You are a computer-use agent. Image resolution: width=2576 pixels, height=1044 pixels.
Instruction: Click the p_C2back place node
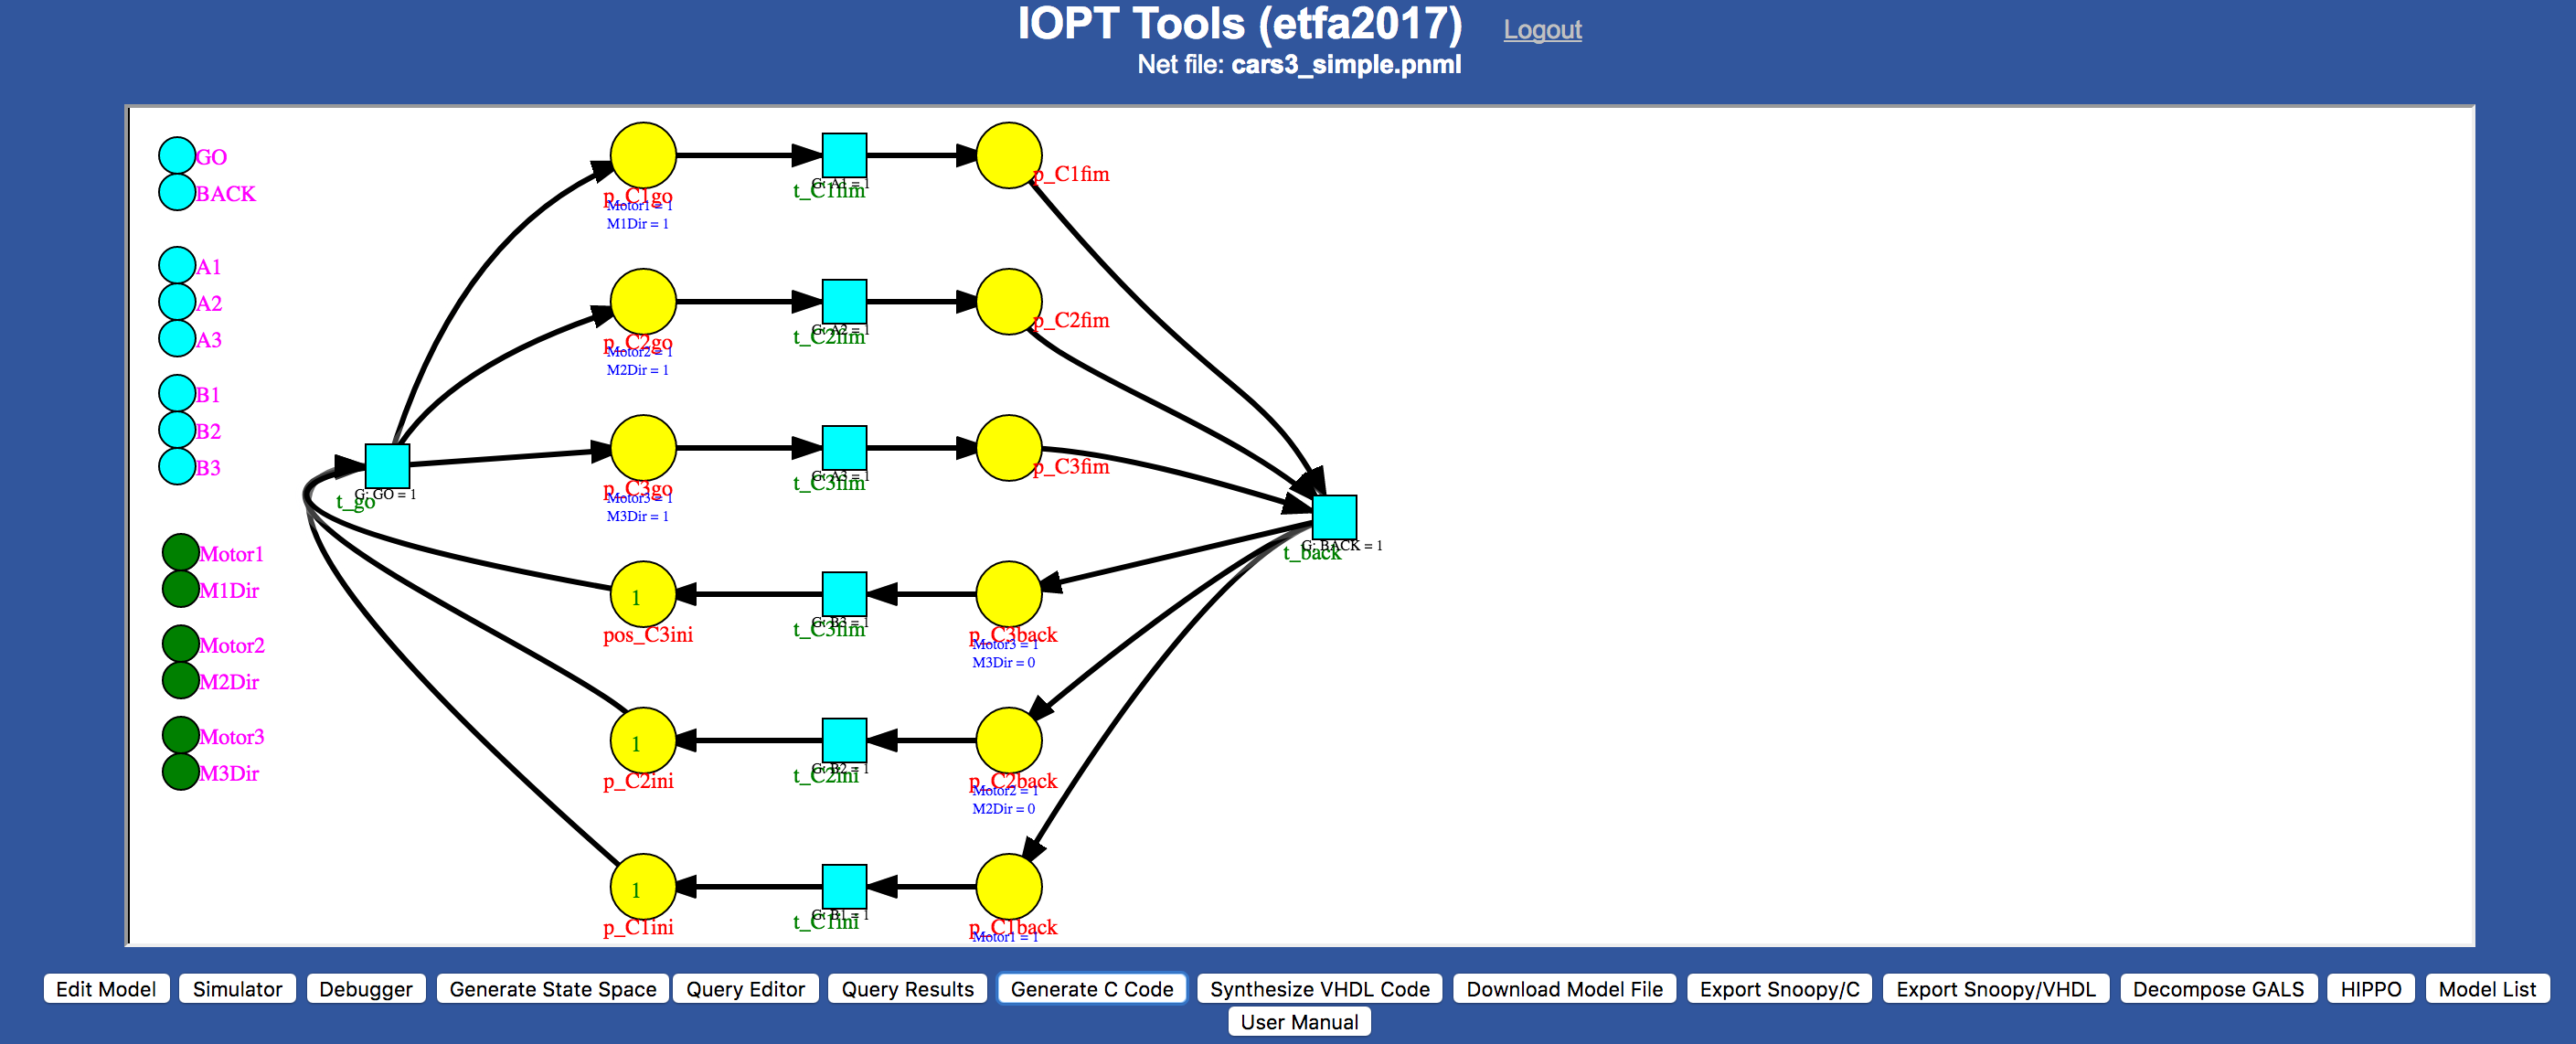(x=1008, y=740)
